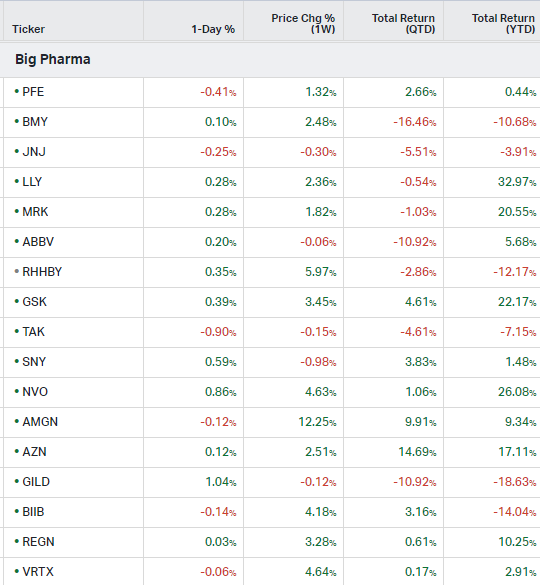The height and width of the screenshot is (585, 540).
Task: Open the GILD ticker link
Action: (36, 482)
